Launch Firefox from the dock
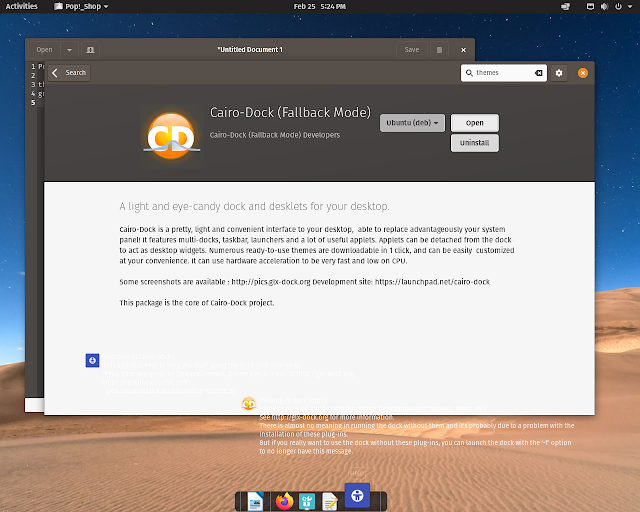Viewport: 640px width, 512px height. [x=284, y=502]
